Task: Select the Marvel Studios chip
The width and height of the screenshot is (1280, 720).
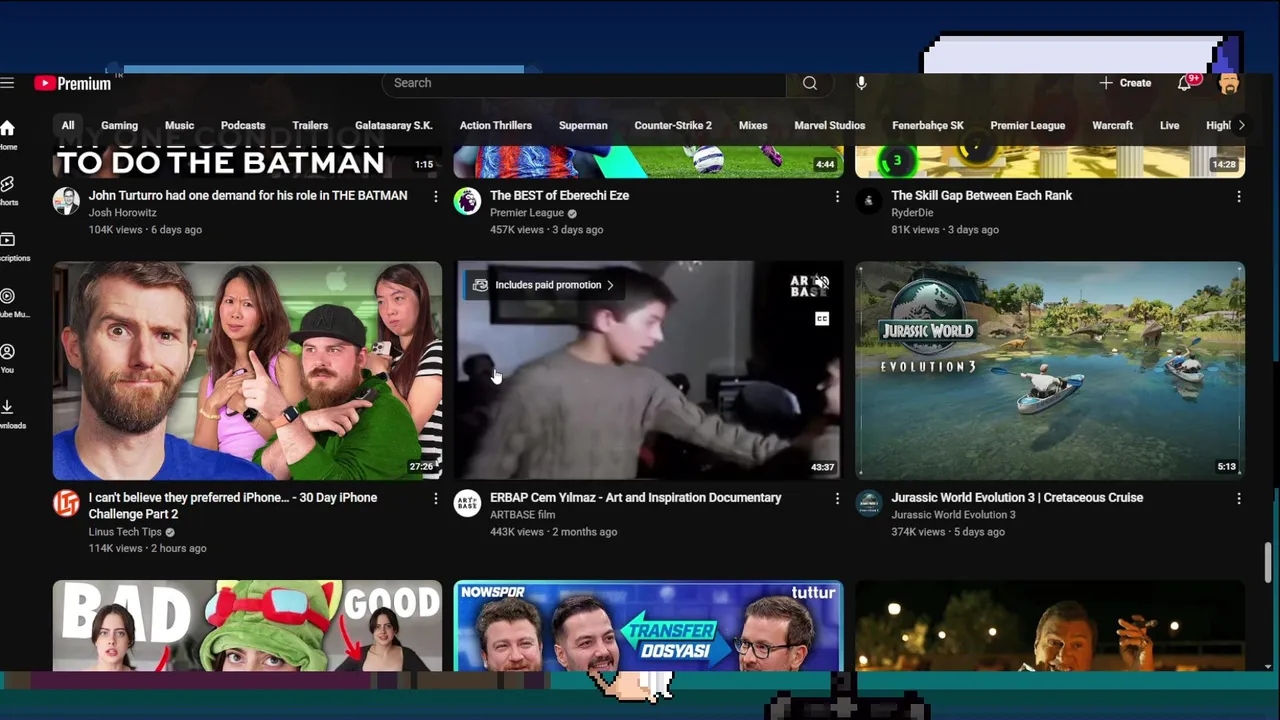Action: click(830, 125)
